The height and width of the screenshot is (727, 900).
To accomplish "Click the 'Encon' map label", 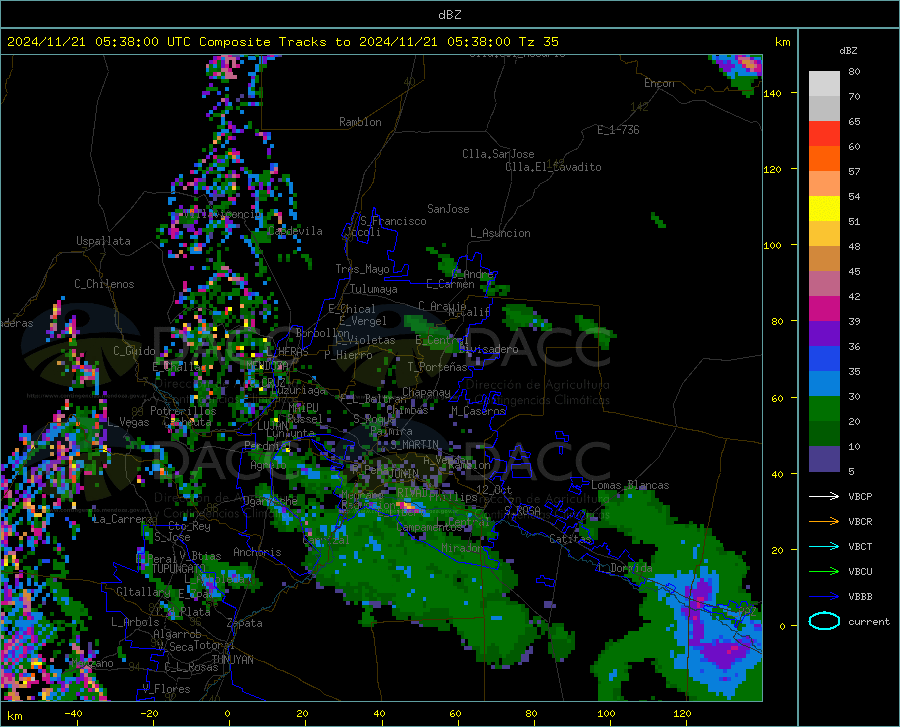I will (659, 83).
